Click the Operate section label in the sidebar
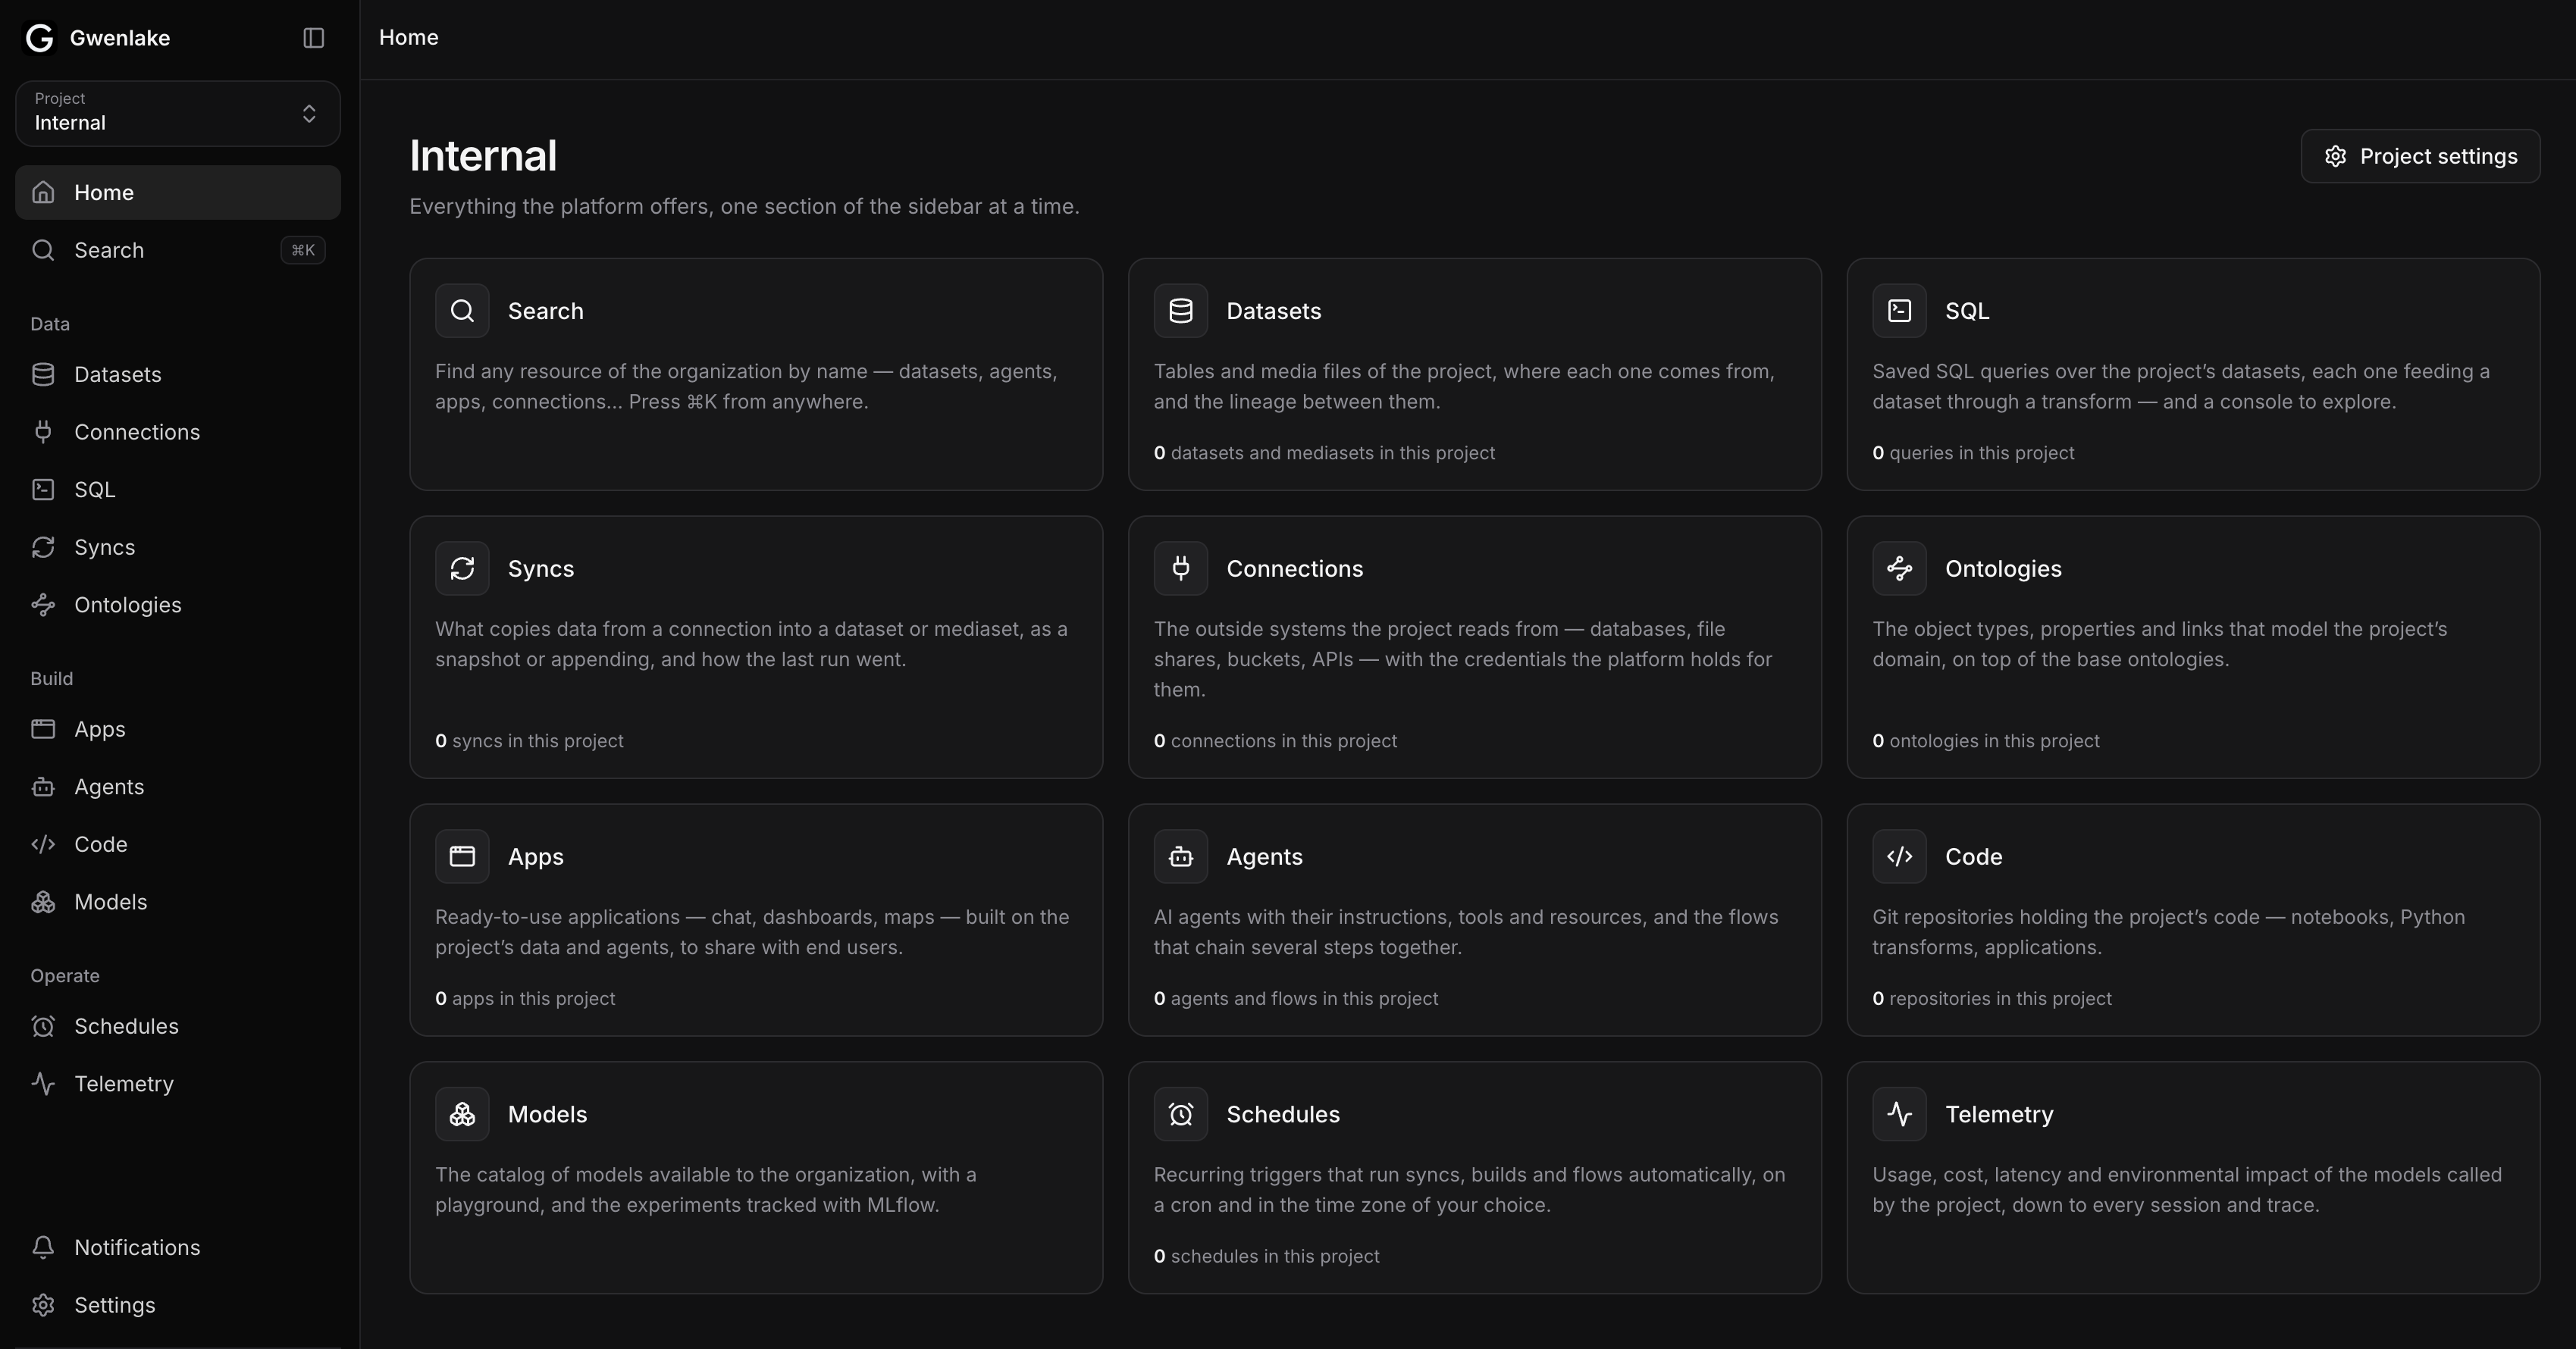The image size is (2576, 1349). pos(65,976)
